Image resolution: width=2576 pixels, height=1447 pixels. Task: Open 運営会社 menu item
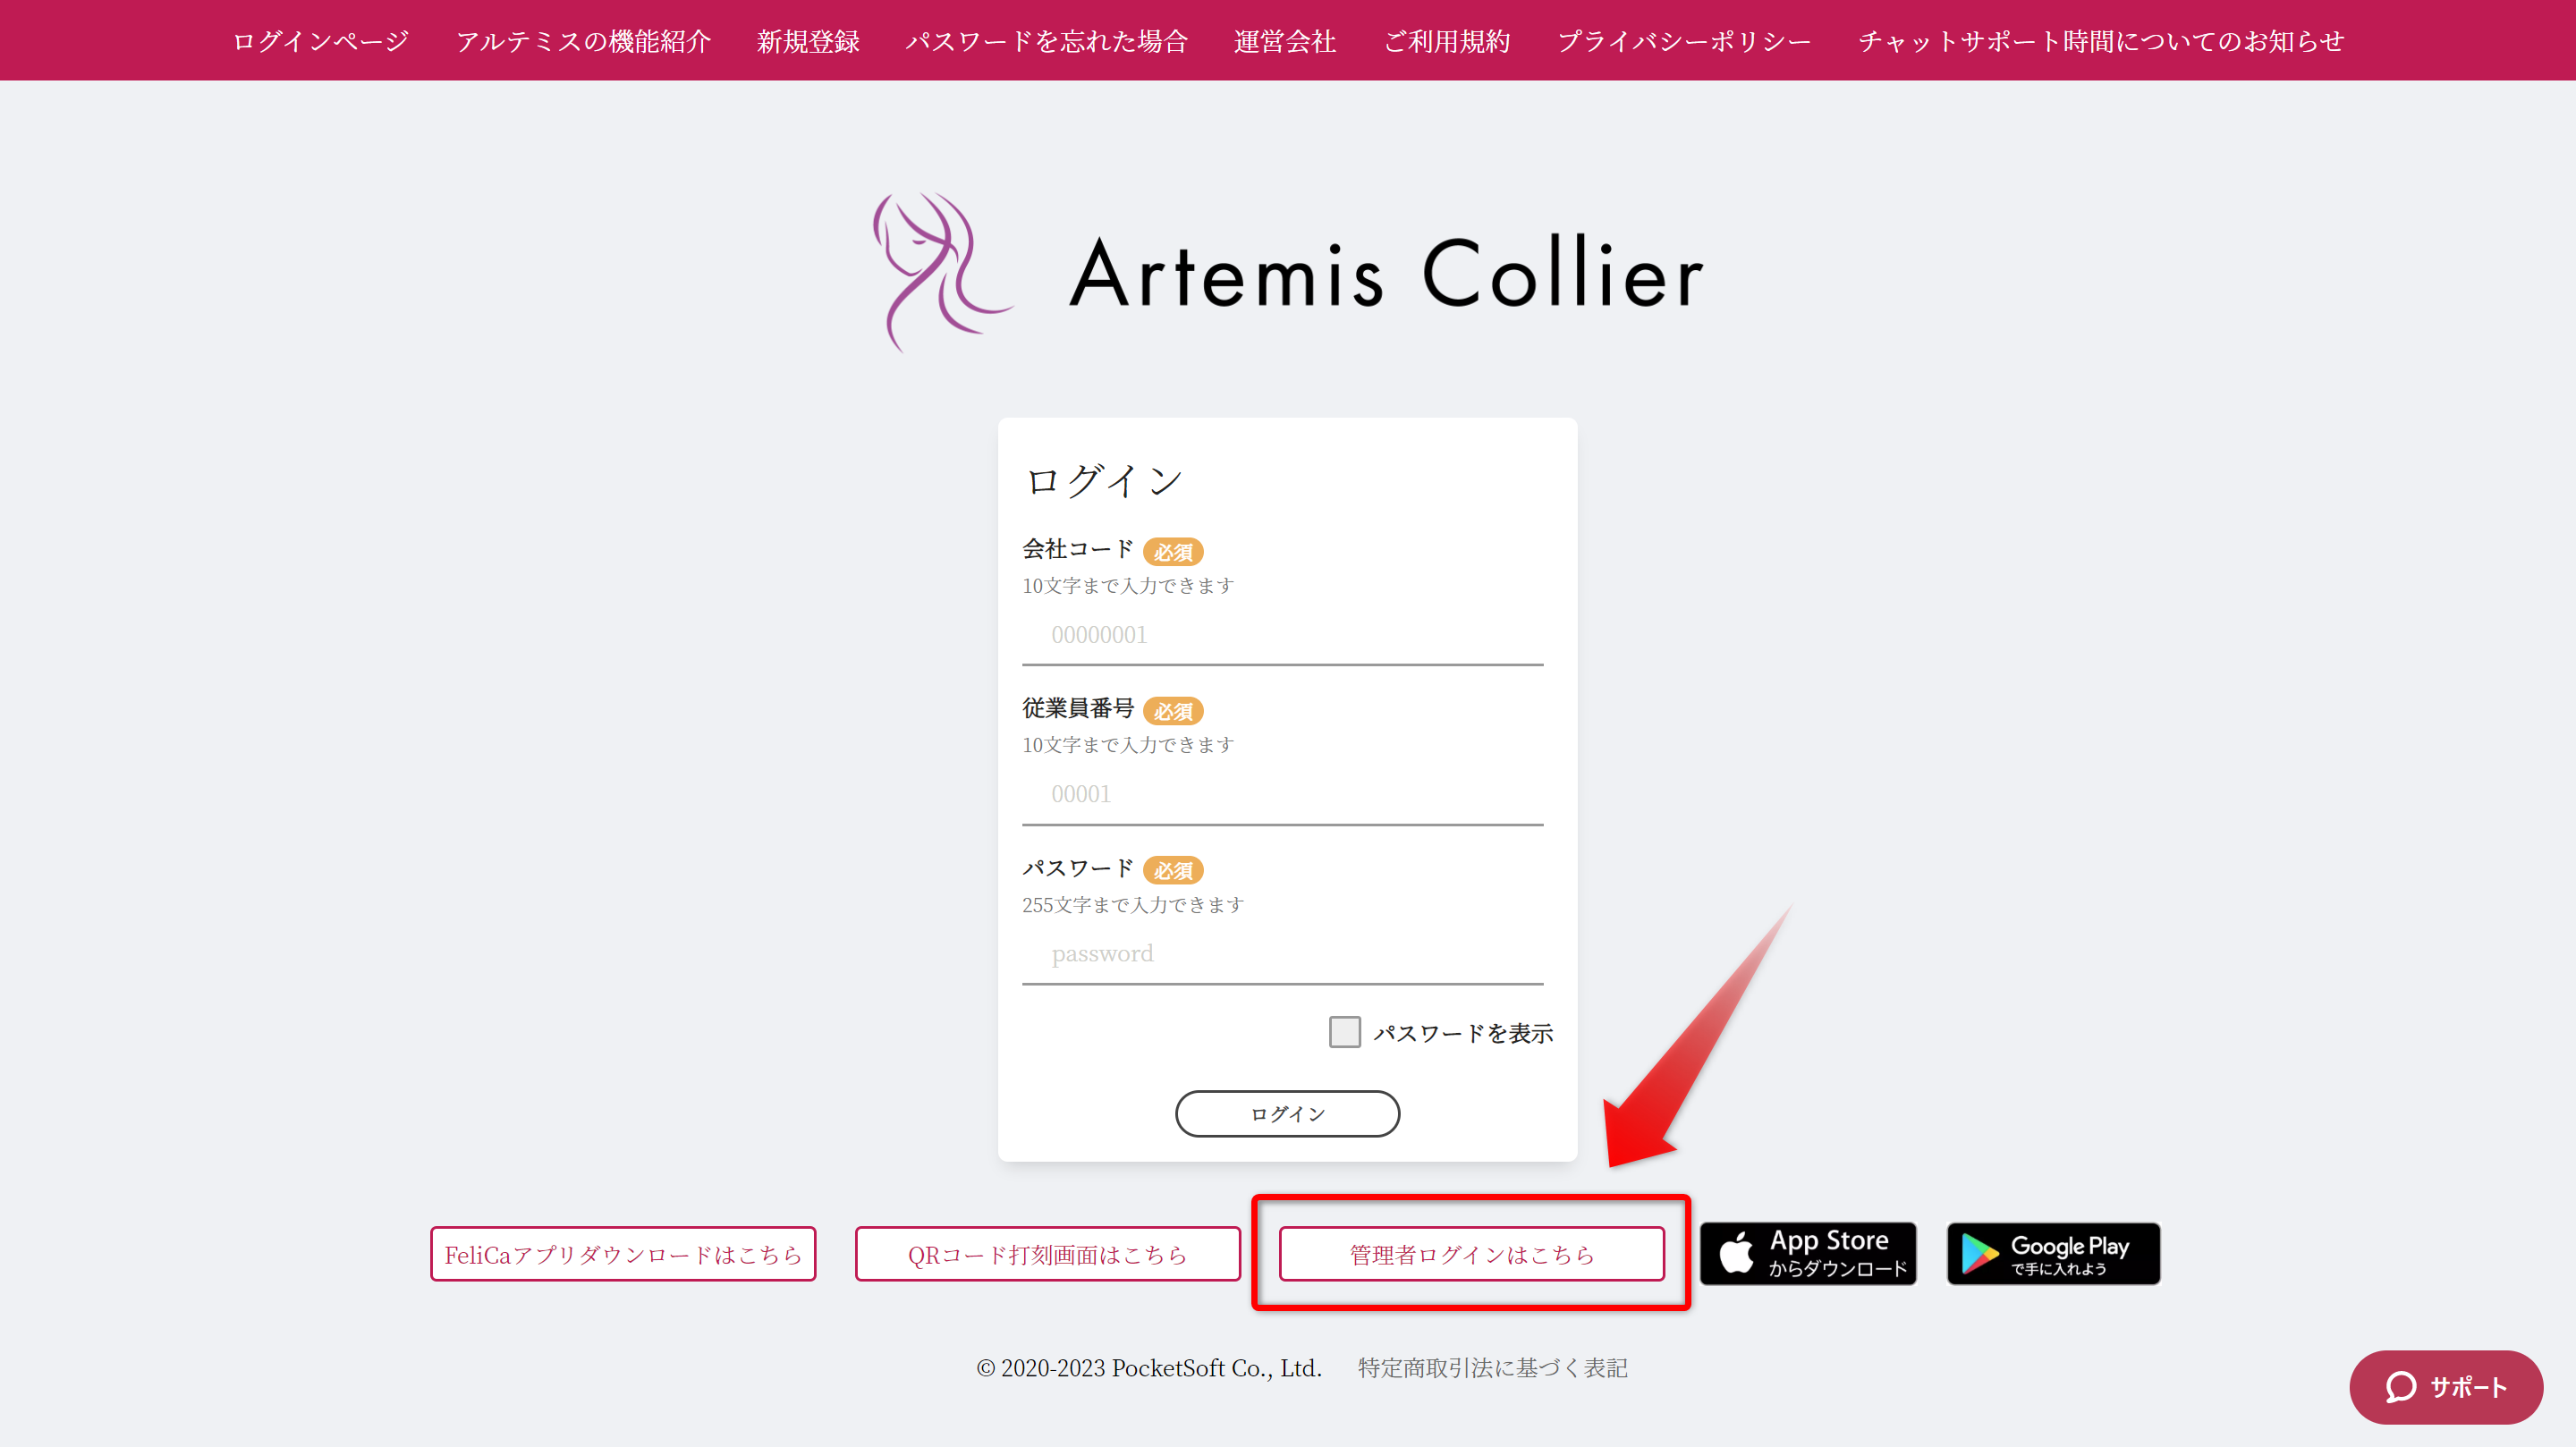[1285, 41]
